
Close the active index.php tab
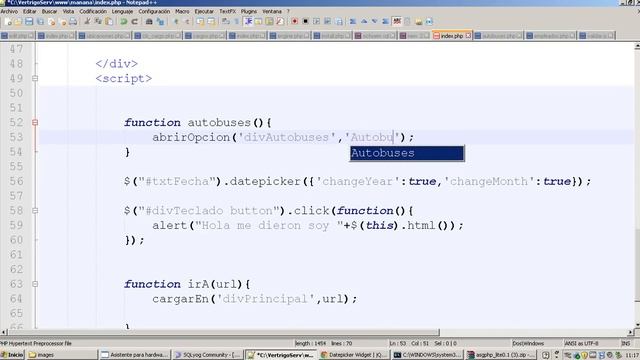[468, 36]
